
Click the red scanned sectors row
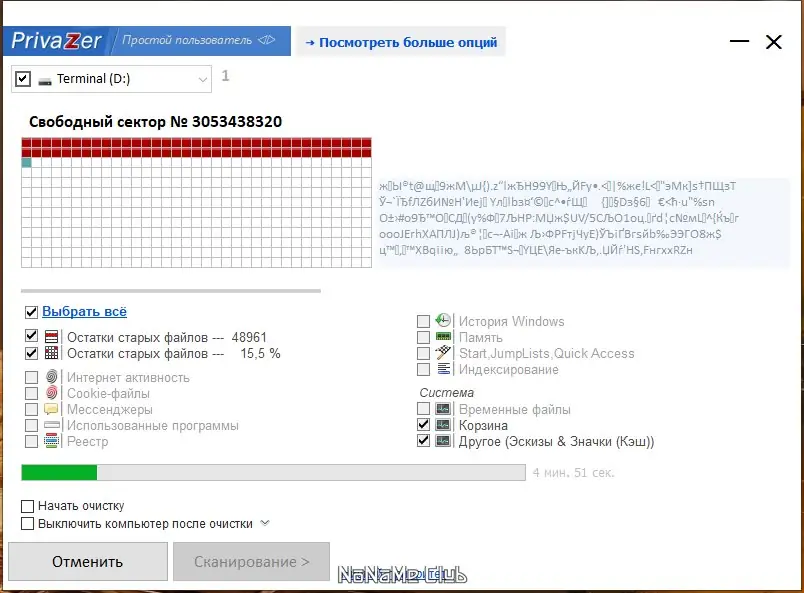tap(196, 147)
